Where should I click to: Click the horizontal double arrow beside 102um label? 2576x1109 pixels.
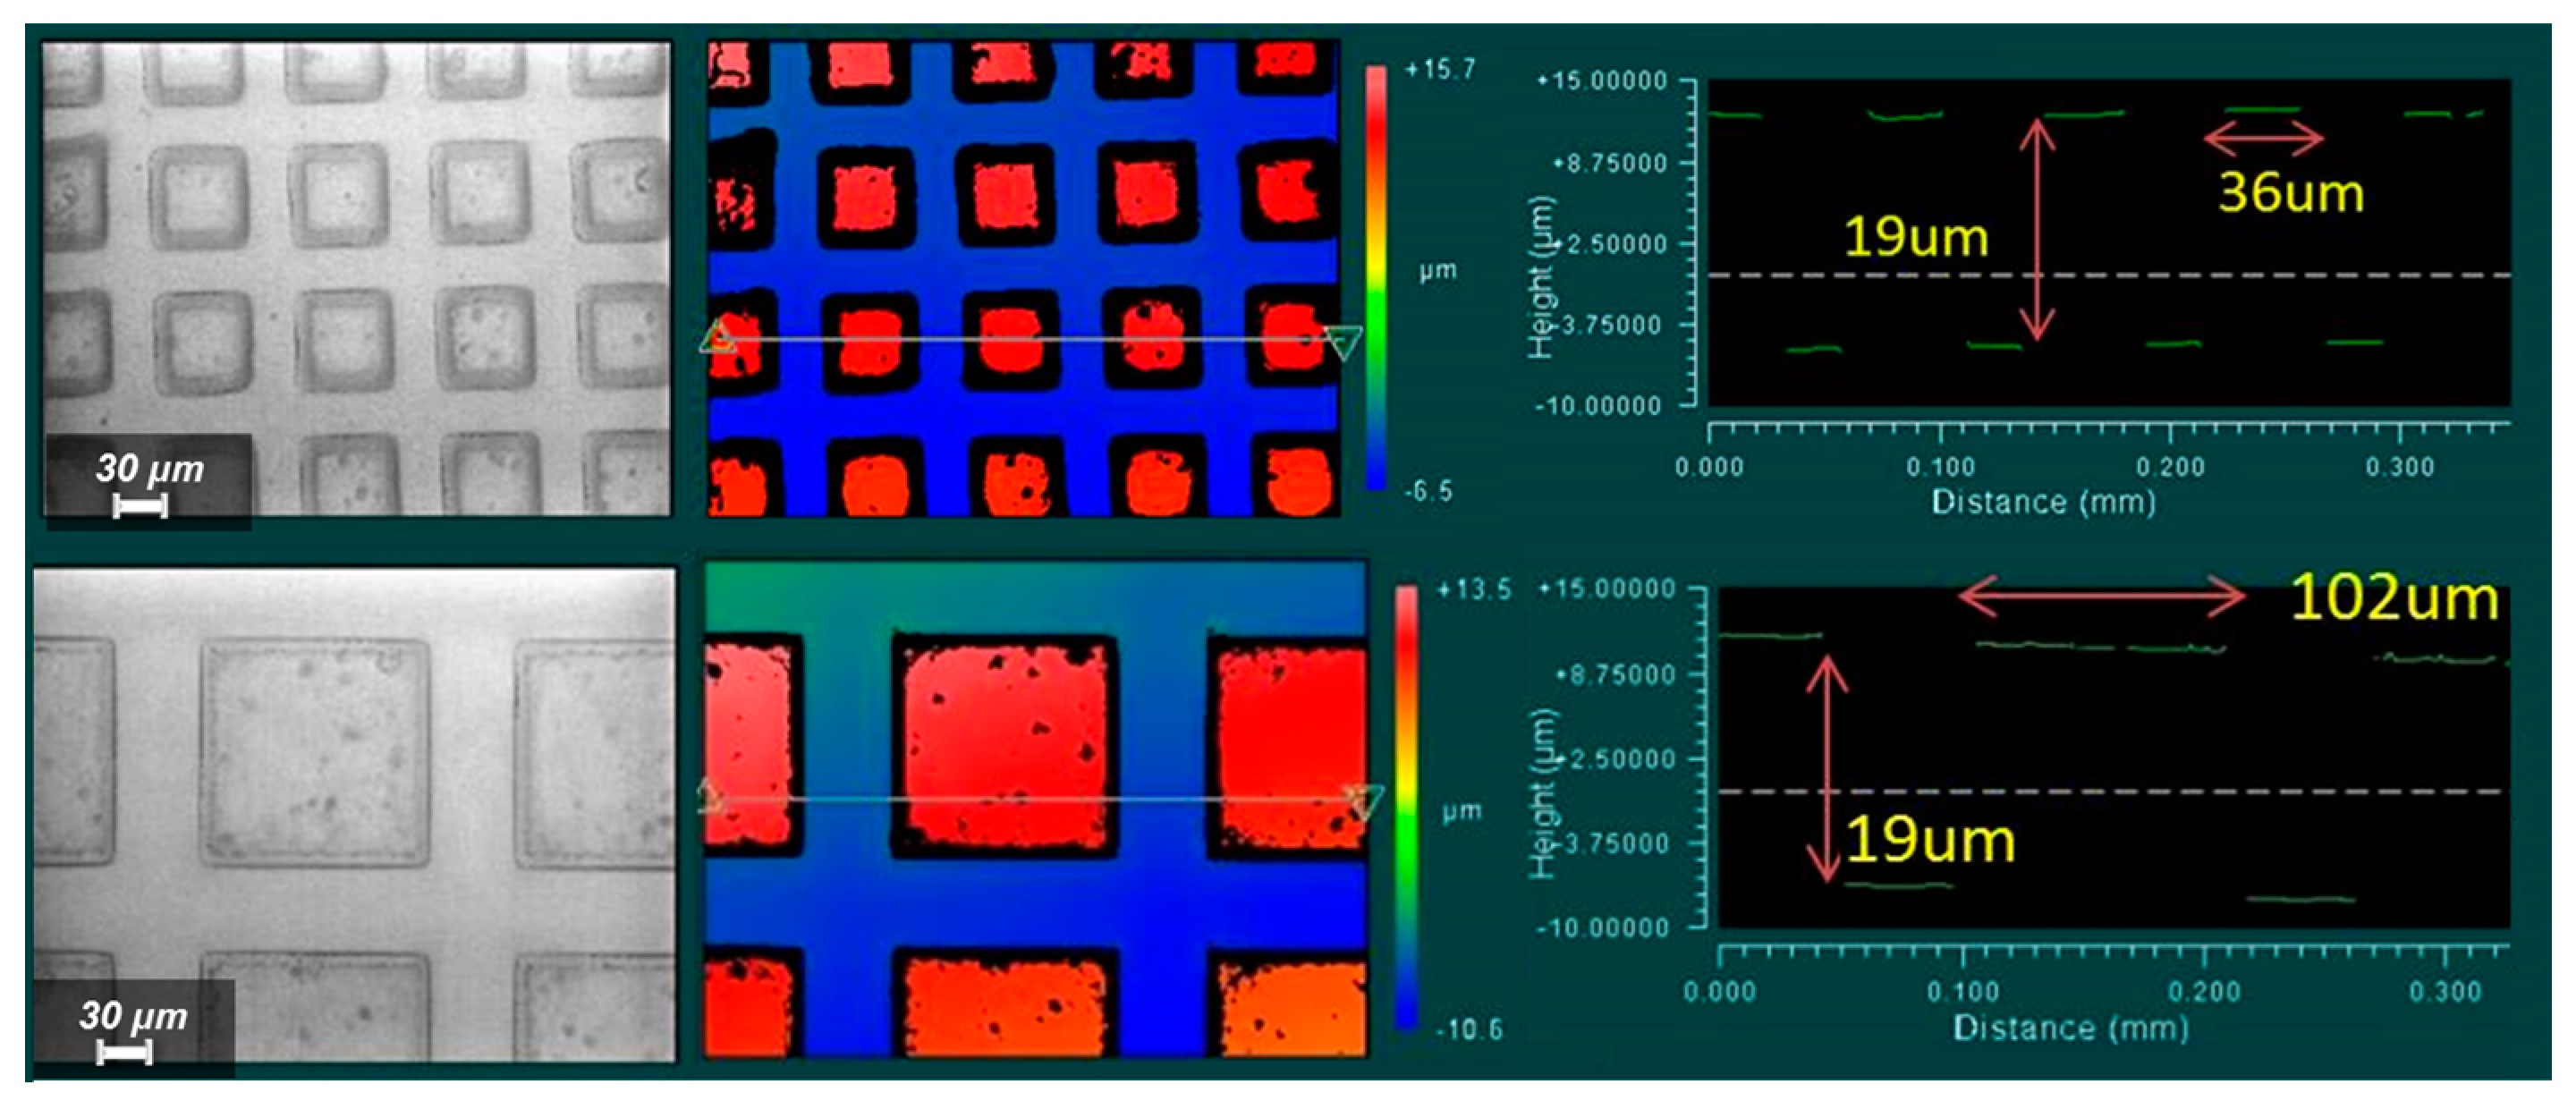[x=2103, y=597]
